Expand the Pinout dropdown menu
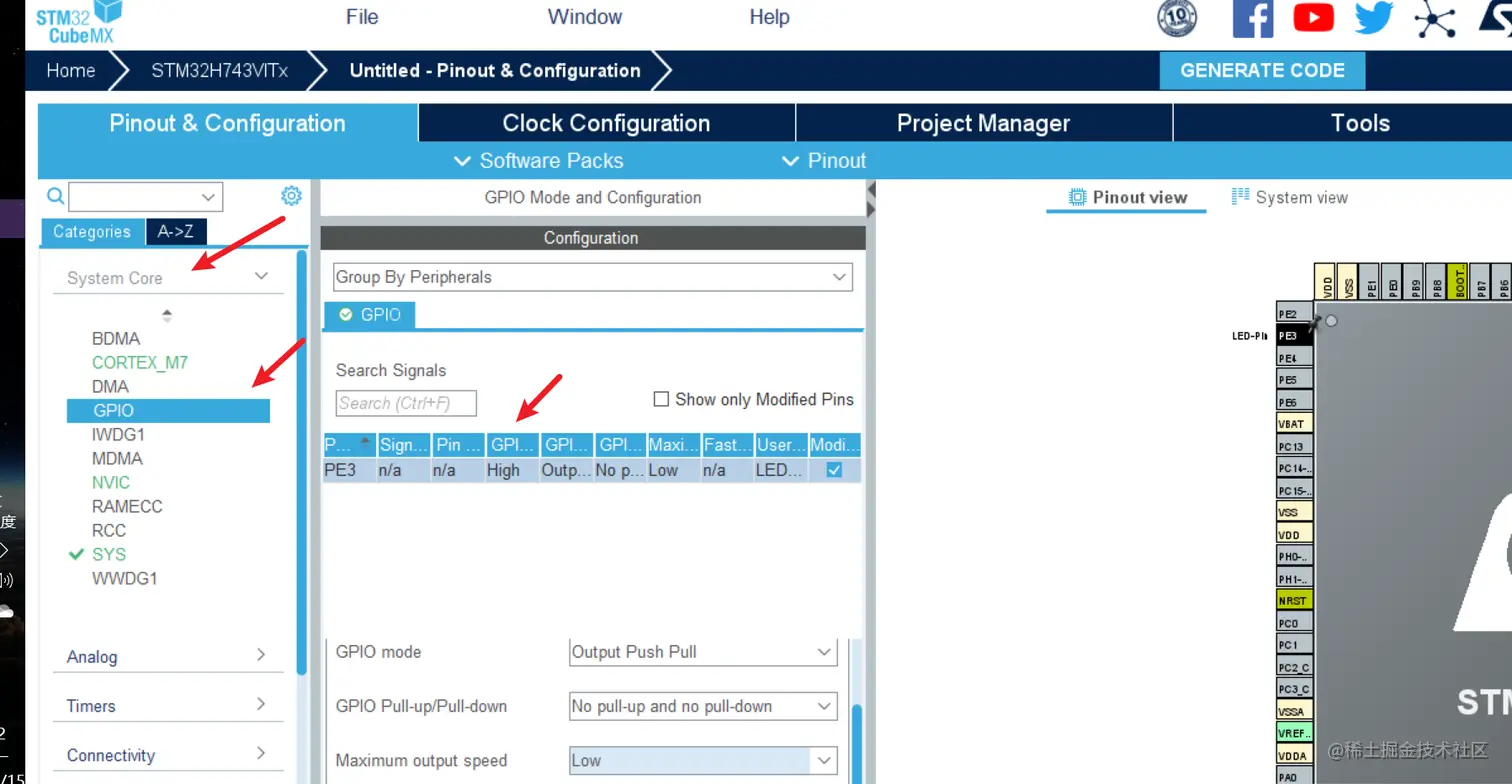The image size is (1512, 784). click(x=824, y=161)
